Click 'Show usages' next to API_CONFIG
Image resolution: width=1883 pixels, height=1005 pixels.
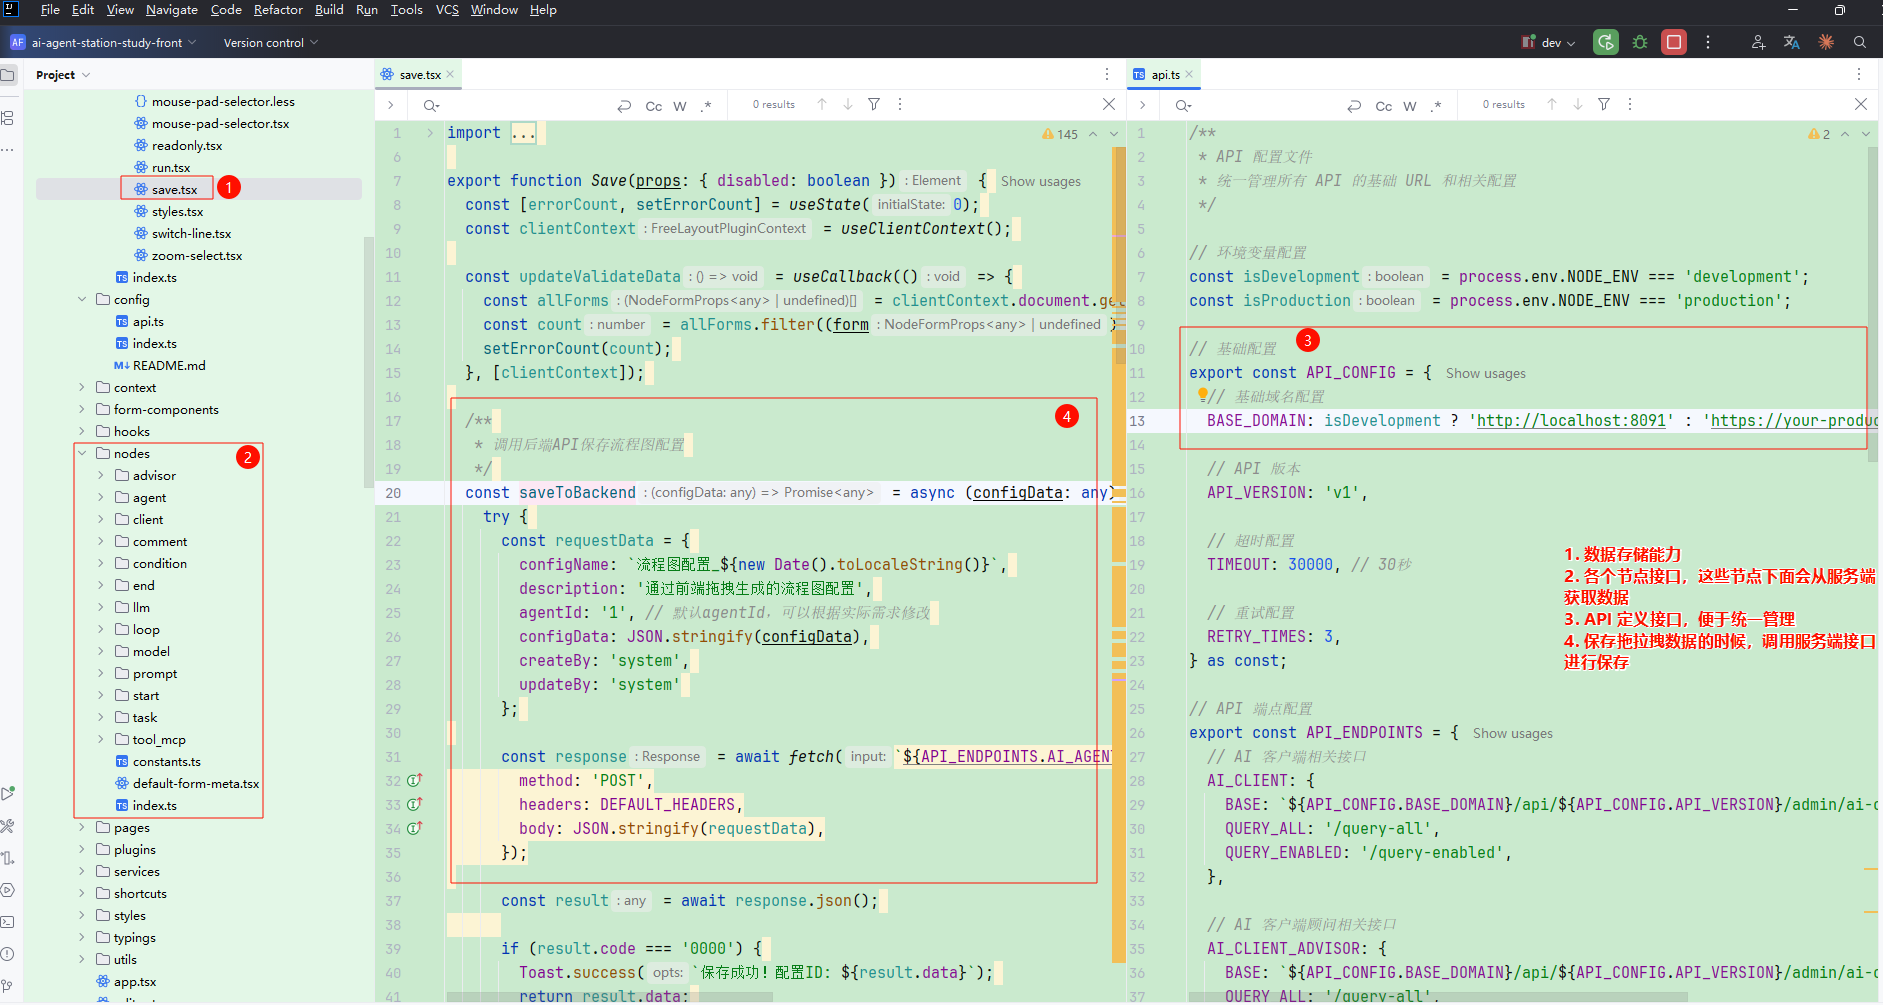pos(1485,374)
